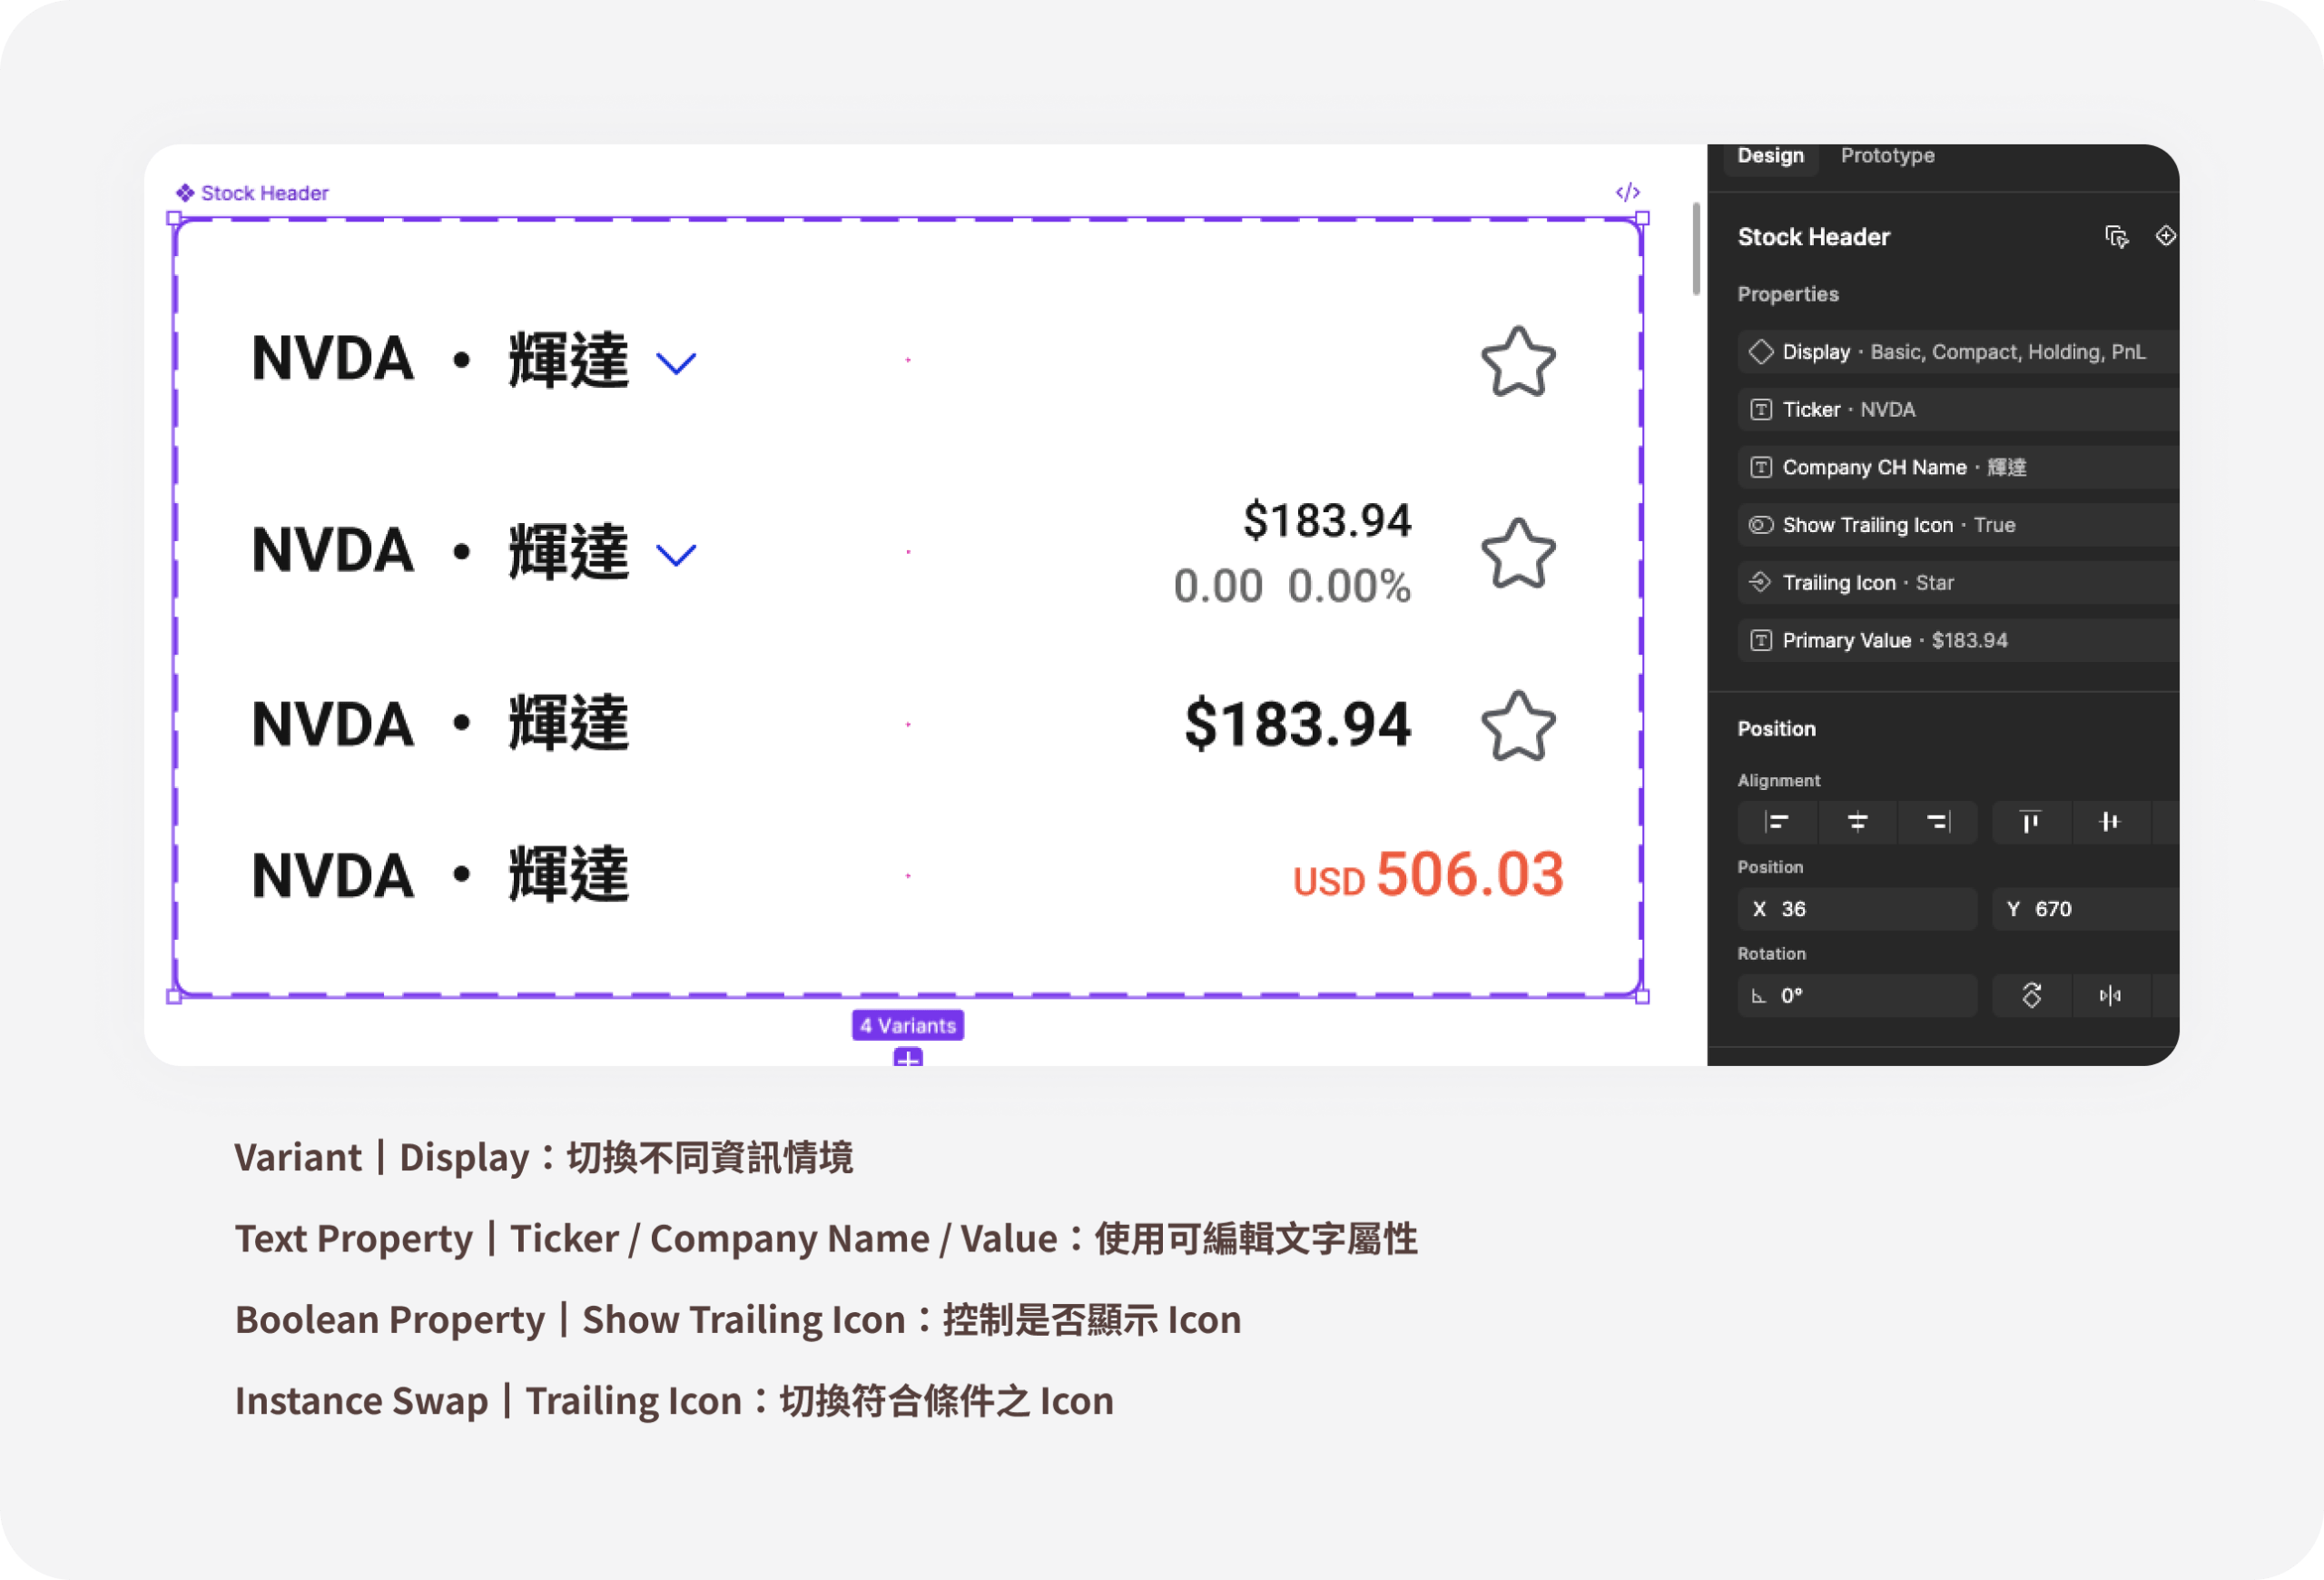Click the component configuration icon beside Stock Header title
The width and height of the screenshot is (2324, 1580).
coord(2117,237)
